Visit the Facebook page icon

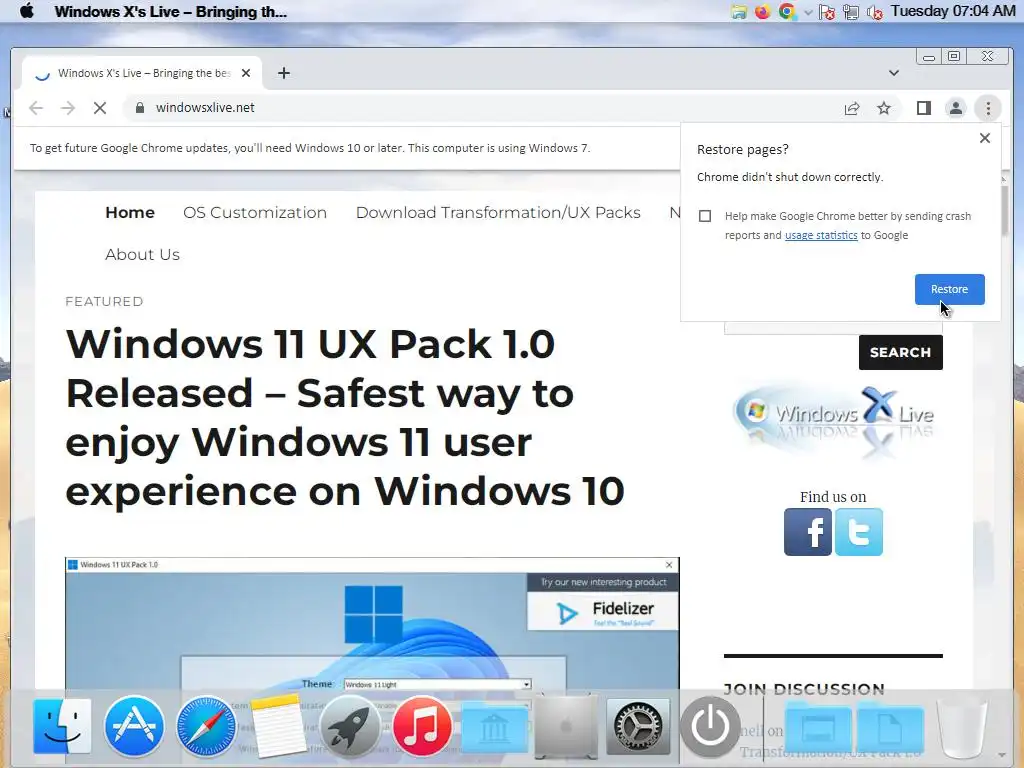click(808, 532)
